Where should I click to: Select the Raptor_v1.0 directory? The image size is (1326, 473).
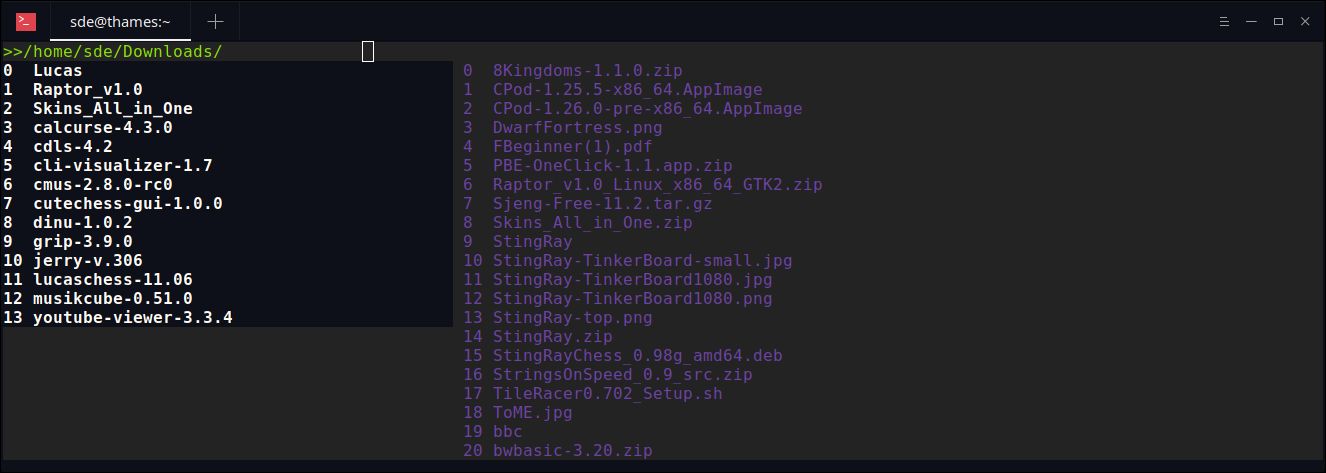click(x=88, y=90)
